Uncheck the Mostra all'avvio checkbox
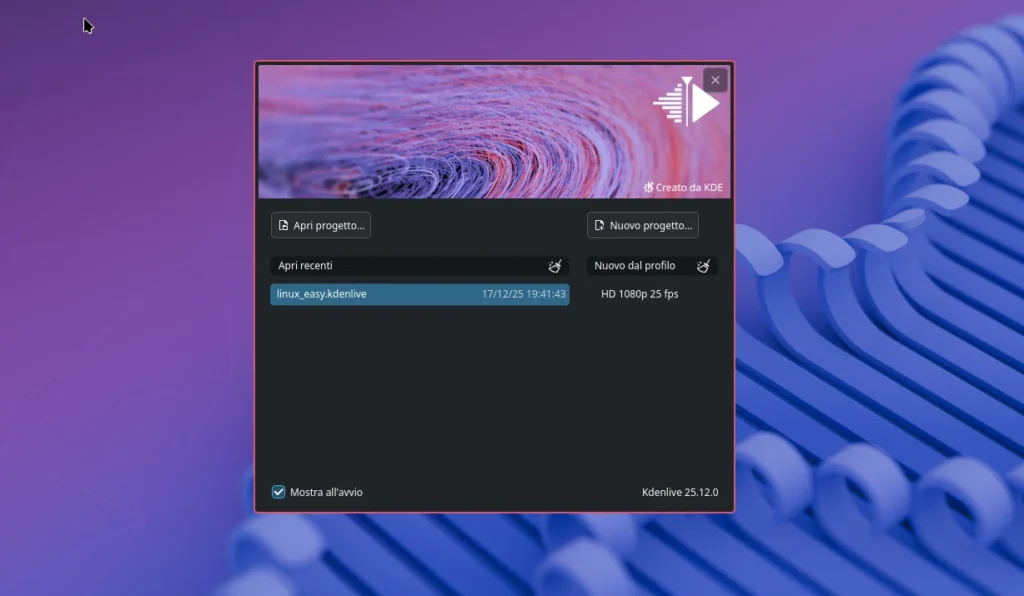Image resolution: width=1024 pixels, height=596 pixels. (x=279, y=492)
